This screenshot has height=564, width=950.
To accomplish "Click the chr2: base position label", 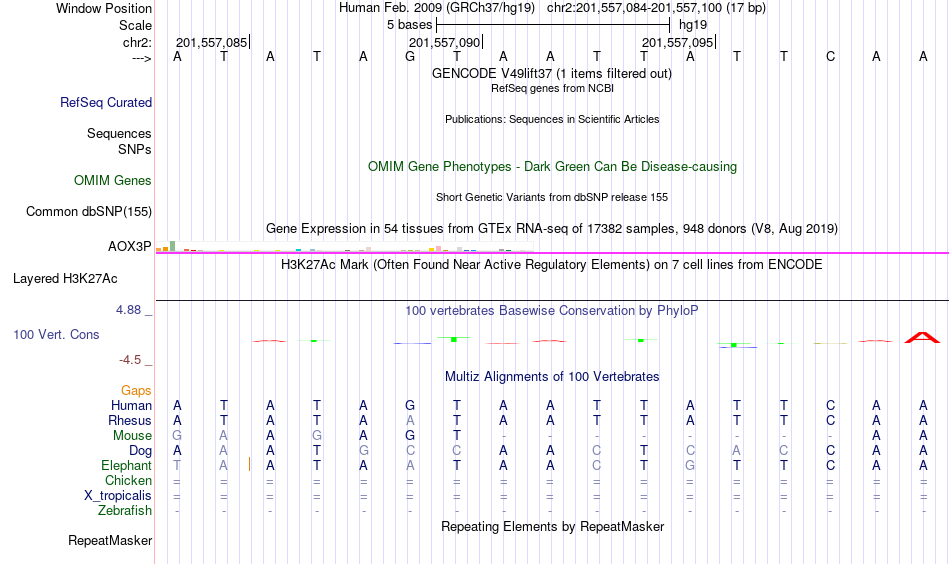I will click(138, 42).
